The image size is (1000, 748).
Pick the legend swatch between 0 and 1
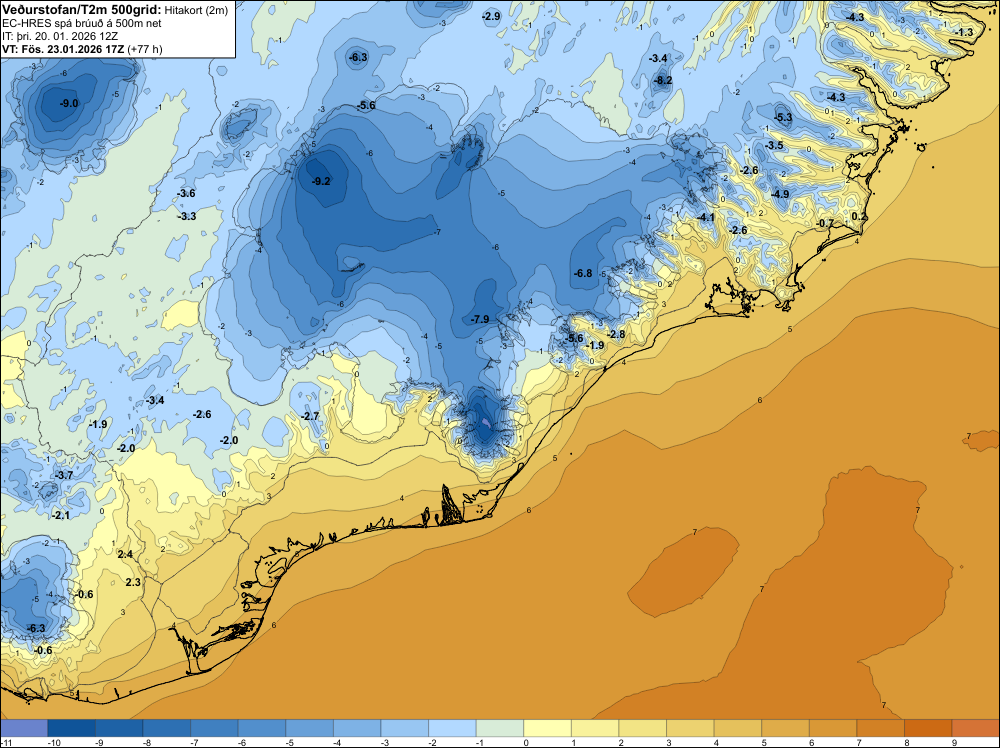point(548,727)
